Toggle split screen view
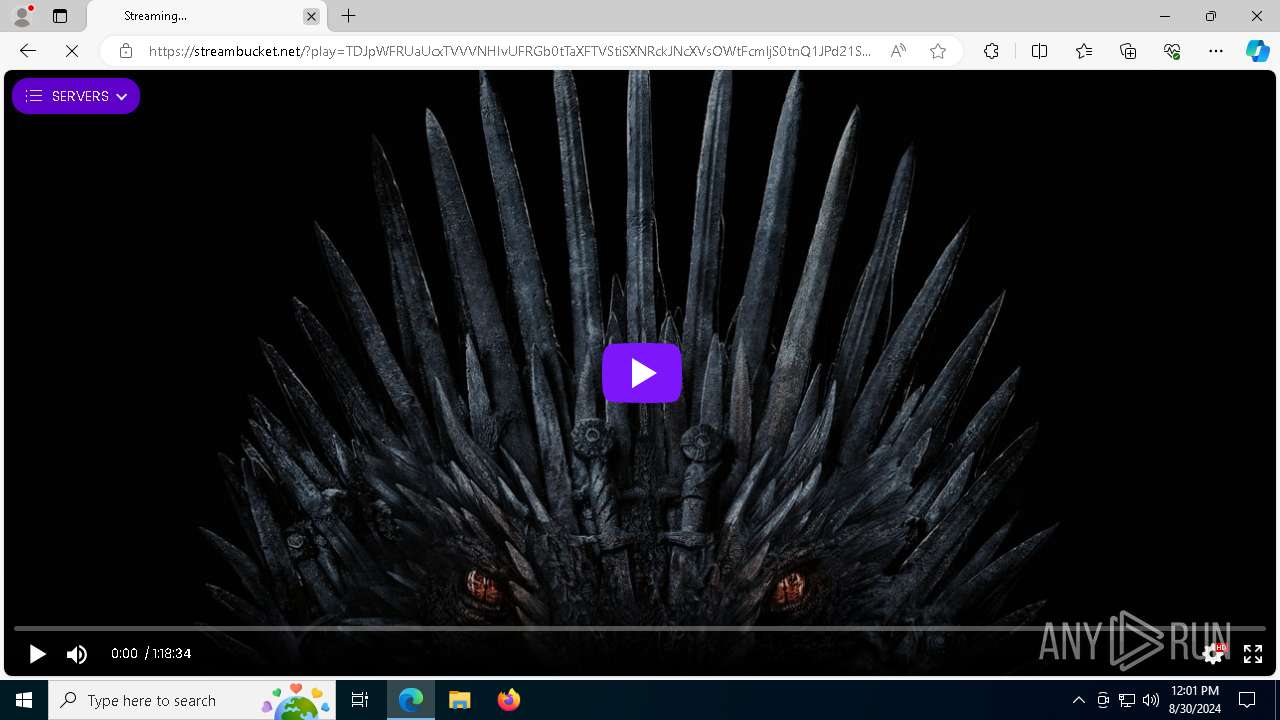1280x720 pixels. (x=1039, y=51)
